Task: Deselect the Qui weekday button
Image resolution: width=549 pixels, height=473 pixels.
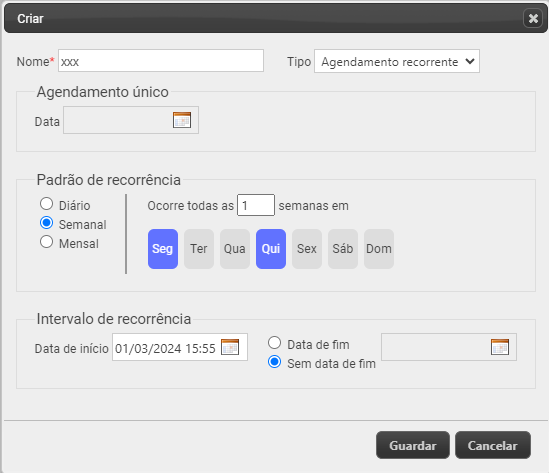Action: pyautogui.click(x=271, y=249)
